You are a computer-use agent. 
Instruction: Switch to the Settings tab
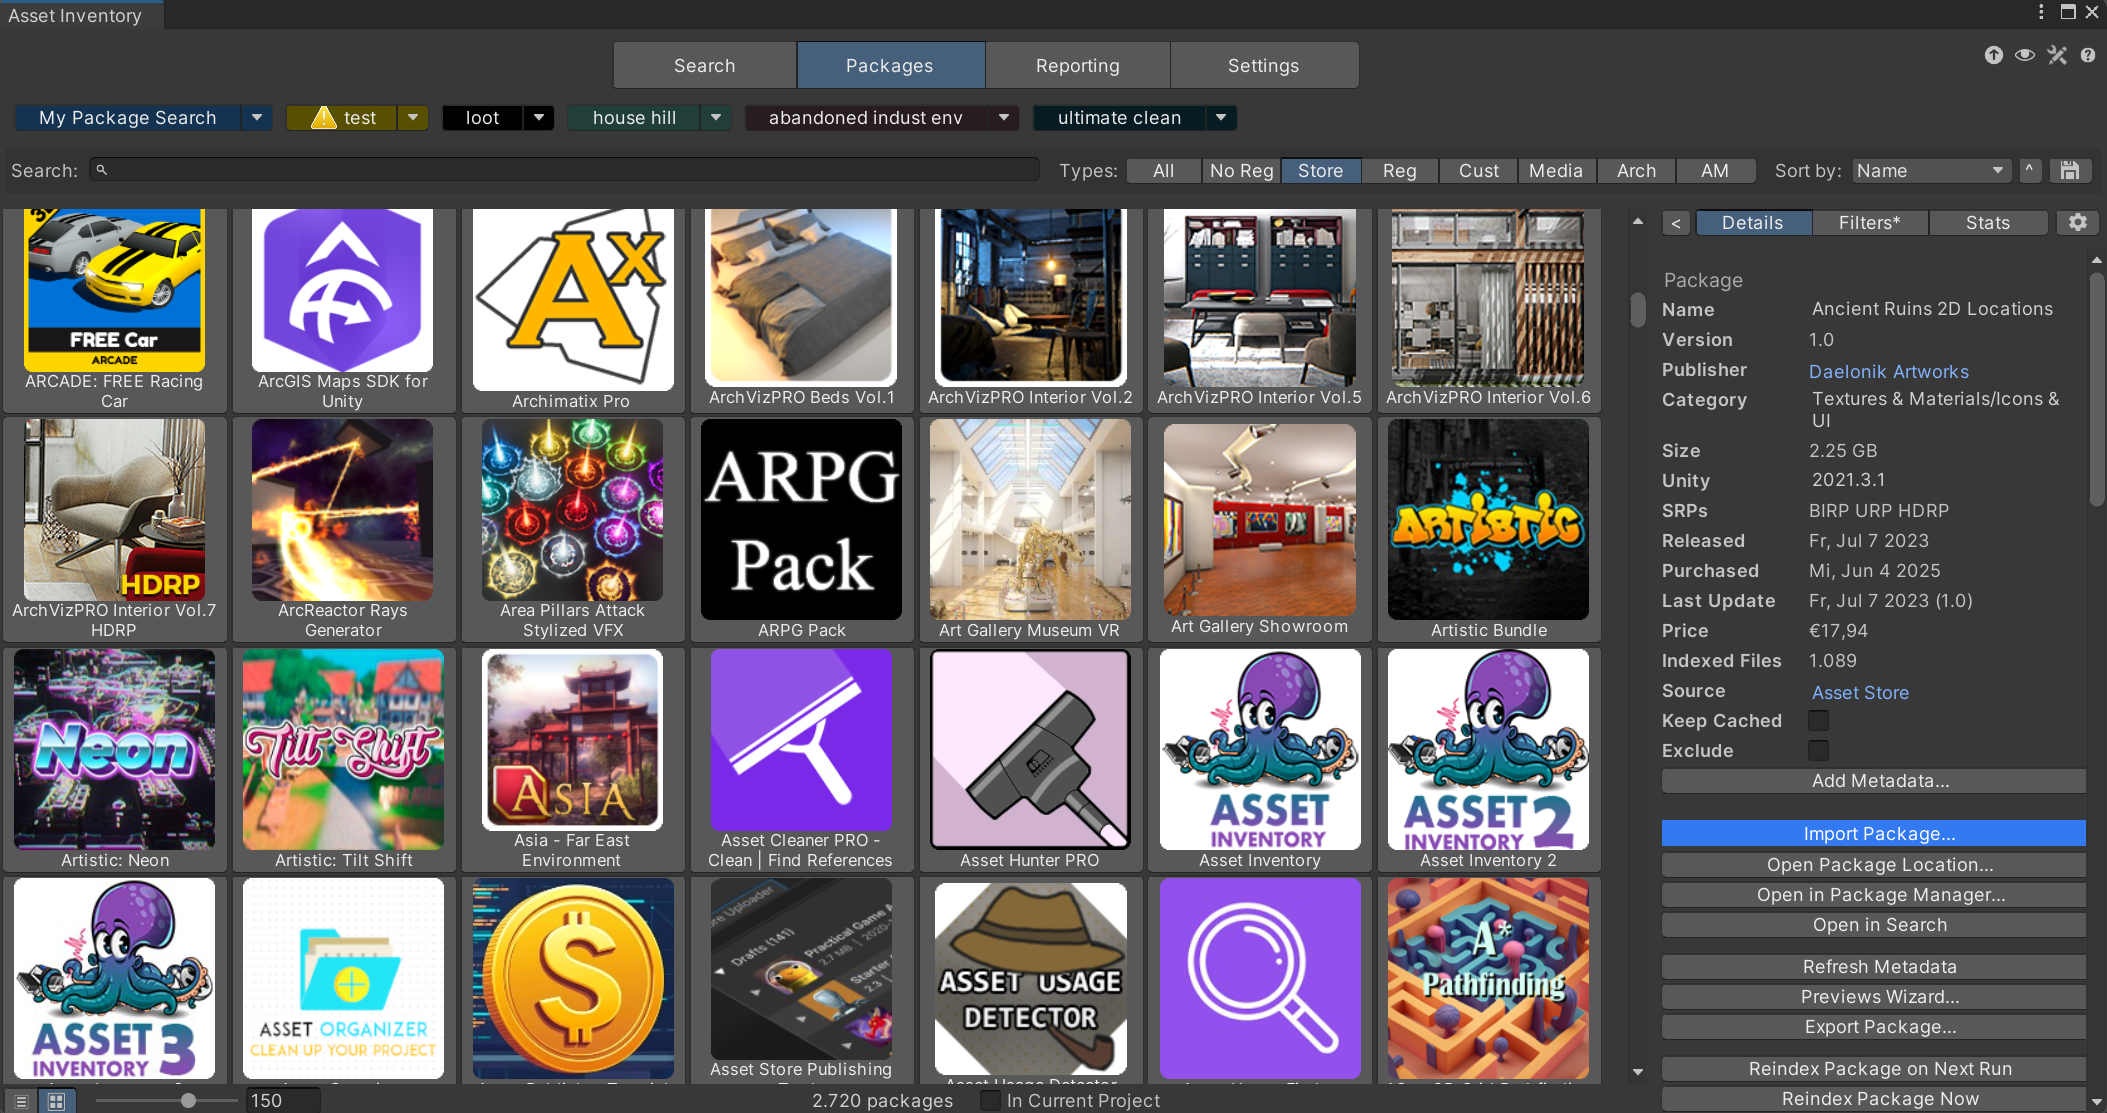point(1264,65)
